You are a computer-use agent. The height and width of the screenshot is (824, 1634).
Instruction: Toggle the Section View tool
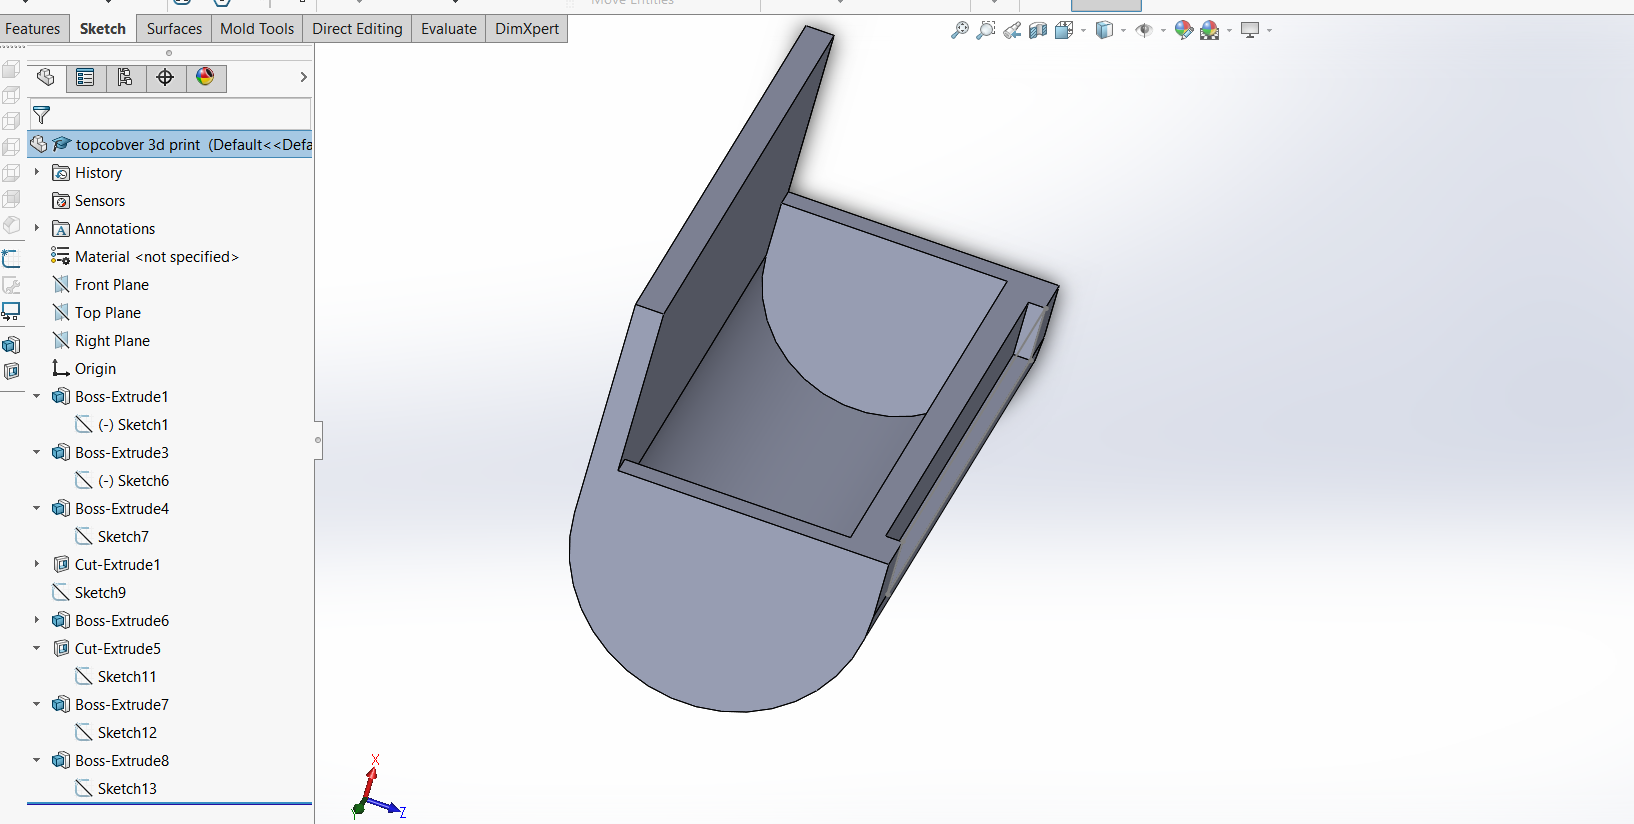1038,30
